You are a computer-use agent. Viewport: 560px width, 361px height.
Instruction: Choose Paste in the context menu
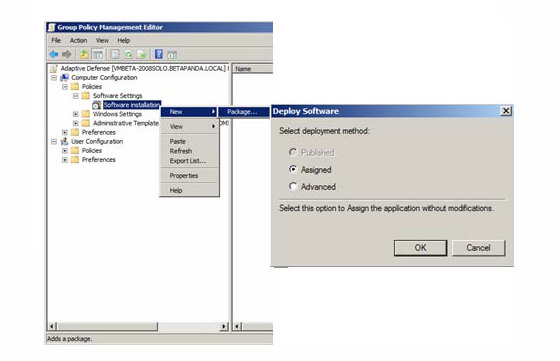click(190, 141)
